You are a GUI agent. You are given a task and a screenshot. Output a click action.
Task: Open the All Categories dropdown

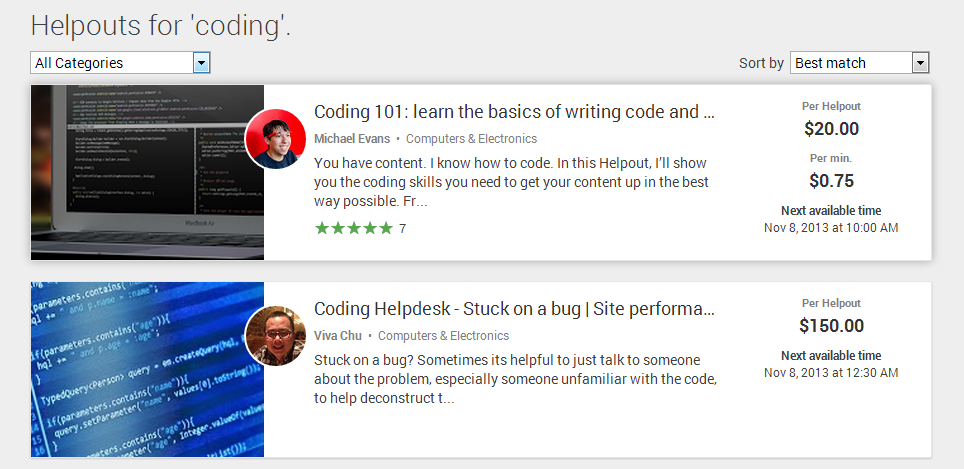point(110,63)
